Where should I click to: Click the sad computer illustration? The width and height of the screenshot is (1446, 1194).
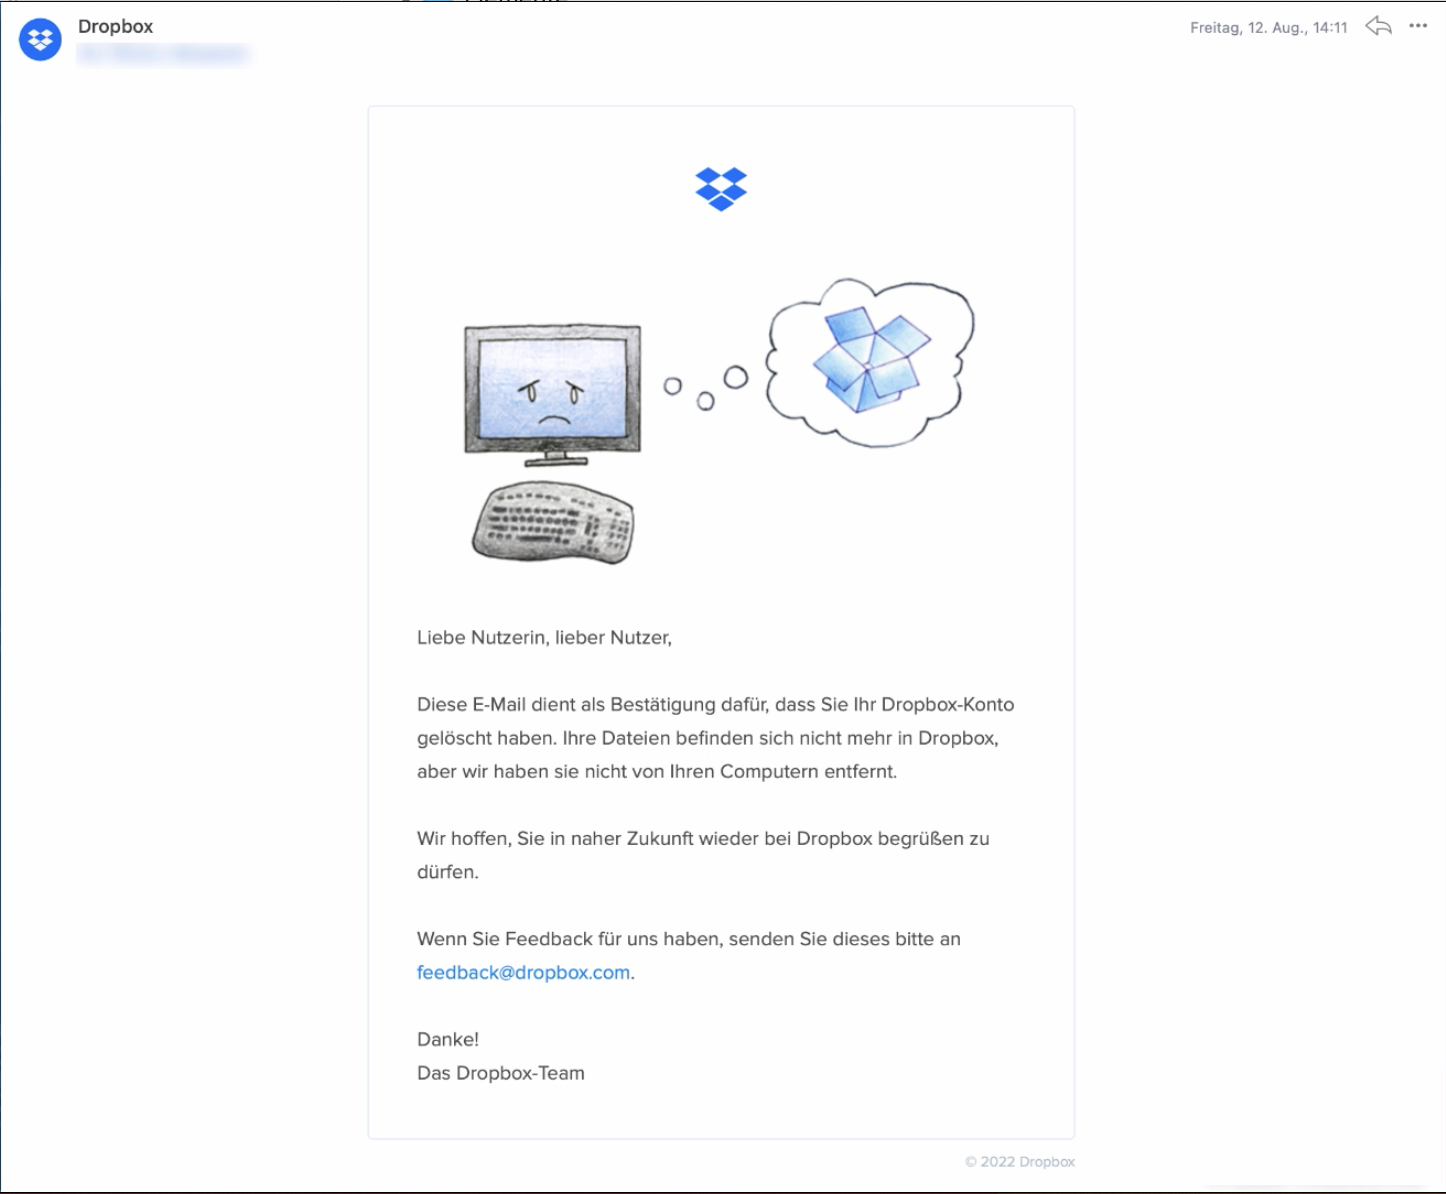click(x=553, y=396)
